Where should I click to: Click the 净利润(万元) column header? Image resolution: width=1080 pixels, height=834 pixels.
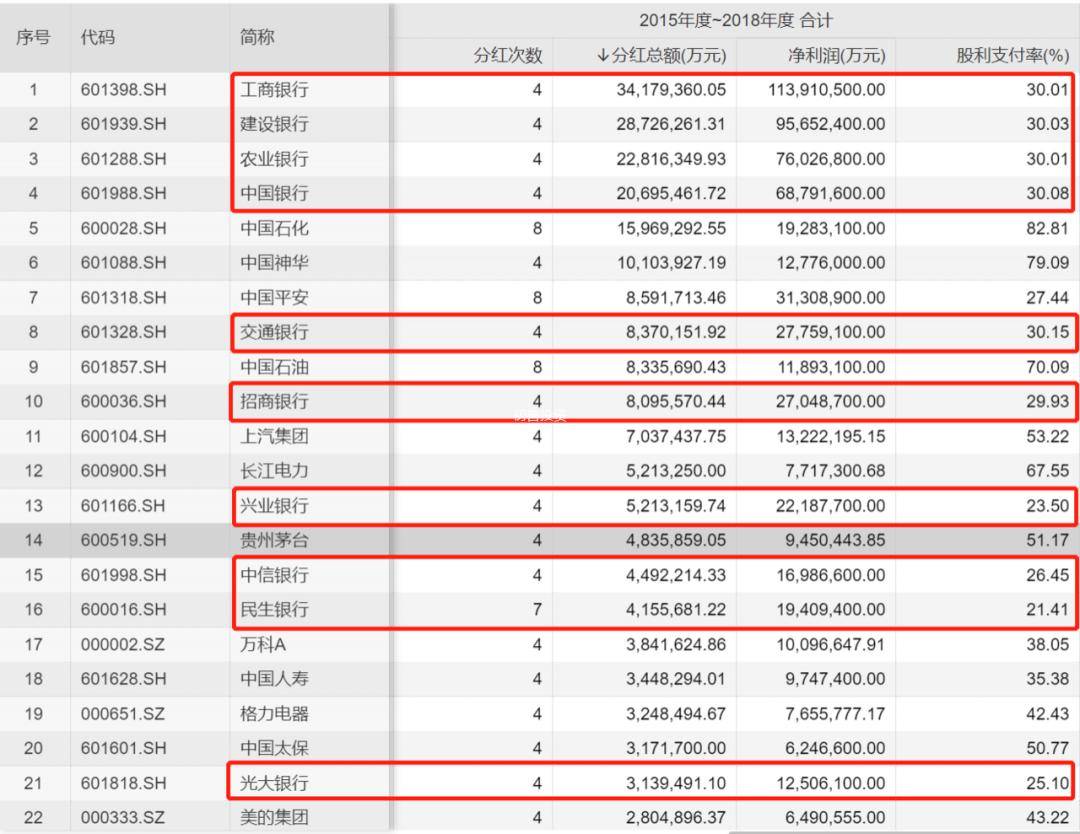coord(836,55)
